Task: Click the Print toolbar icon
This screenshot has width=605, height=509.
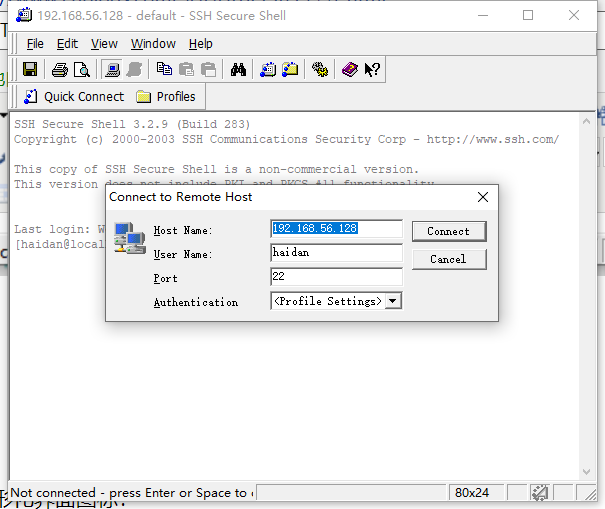Action: point(60,70)
